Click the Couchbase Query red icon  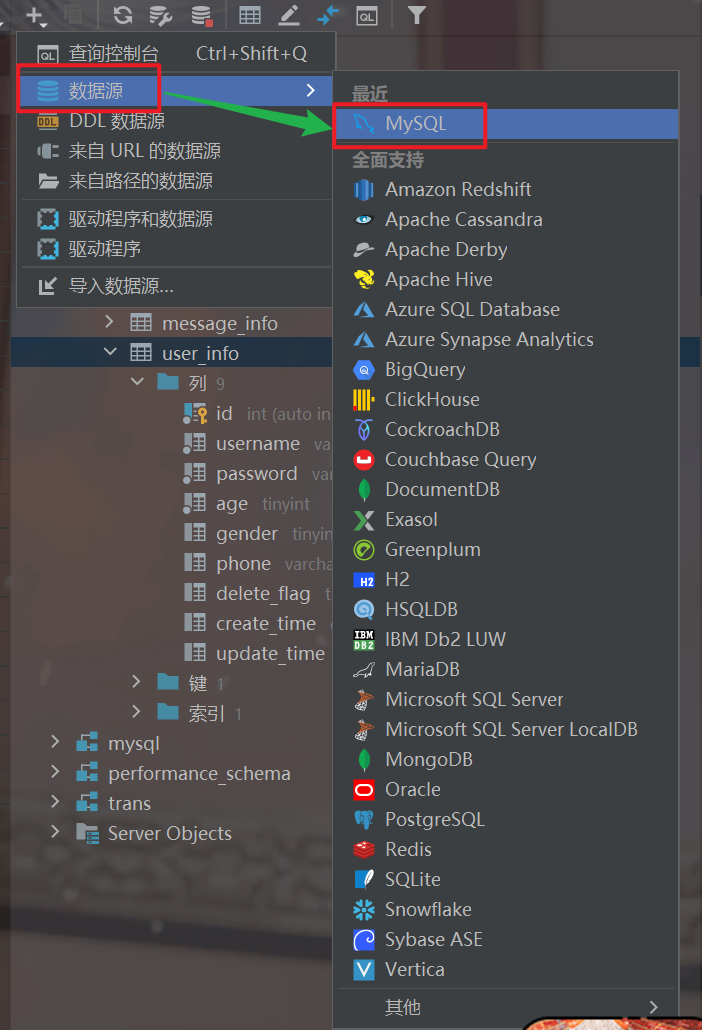pyautogui.click(x=364, y=460)
